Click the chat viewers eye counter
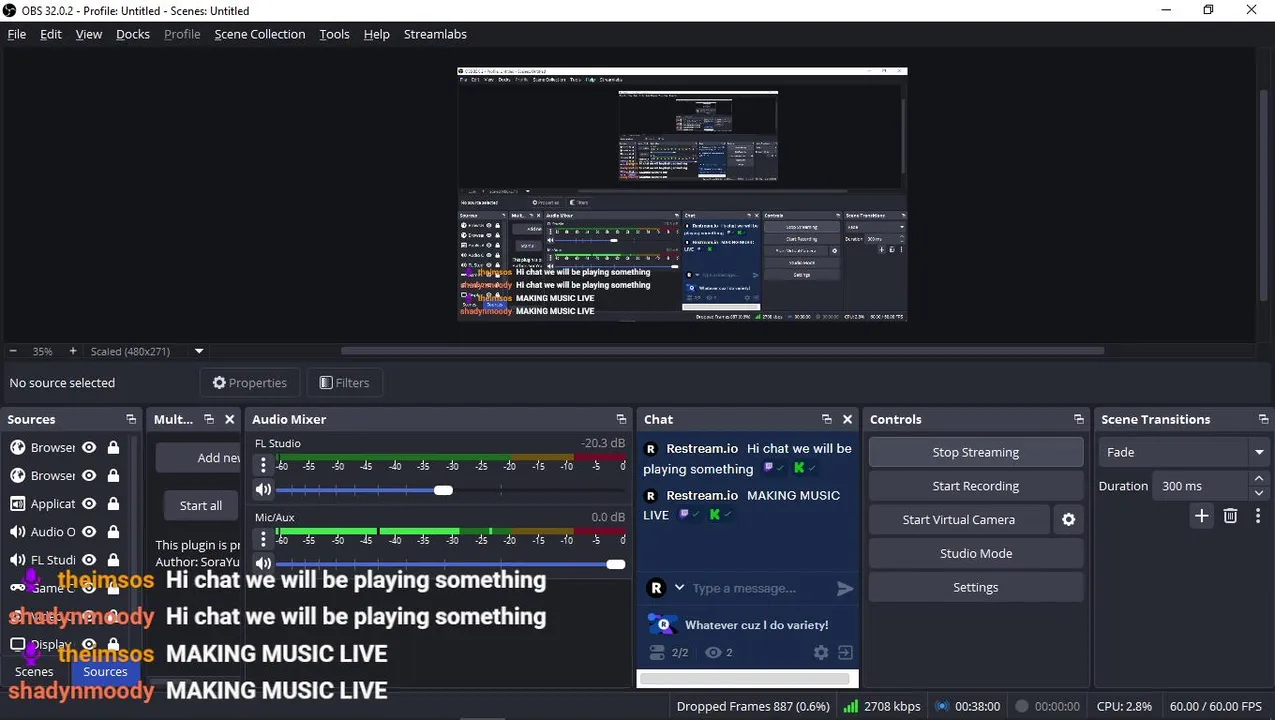 [x=719, y=652]
